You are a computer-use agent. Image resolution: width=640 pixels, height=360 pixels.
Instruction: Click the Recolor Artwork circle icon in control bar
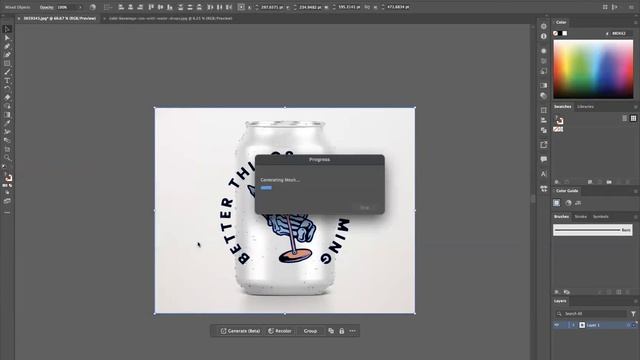[x=93, y=7]
